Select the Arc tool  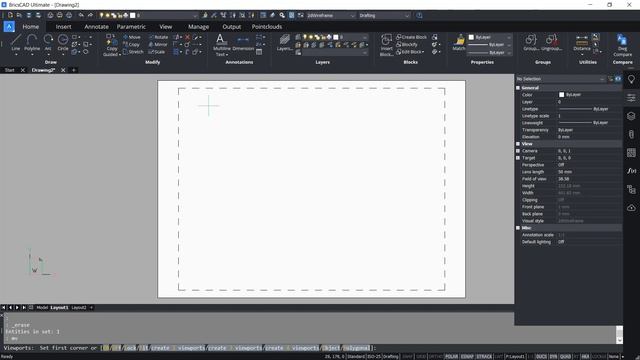coord(48,42)
